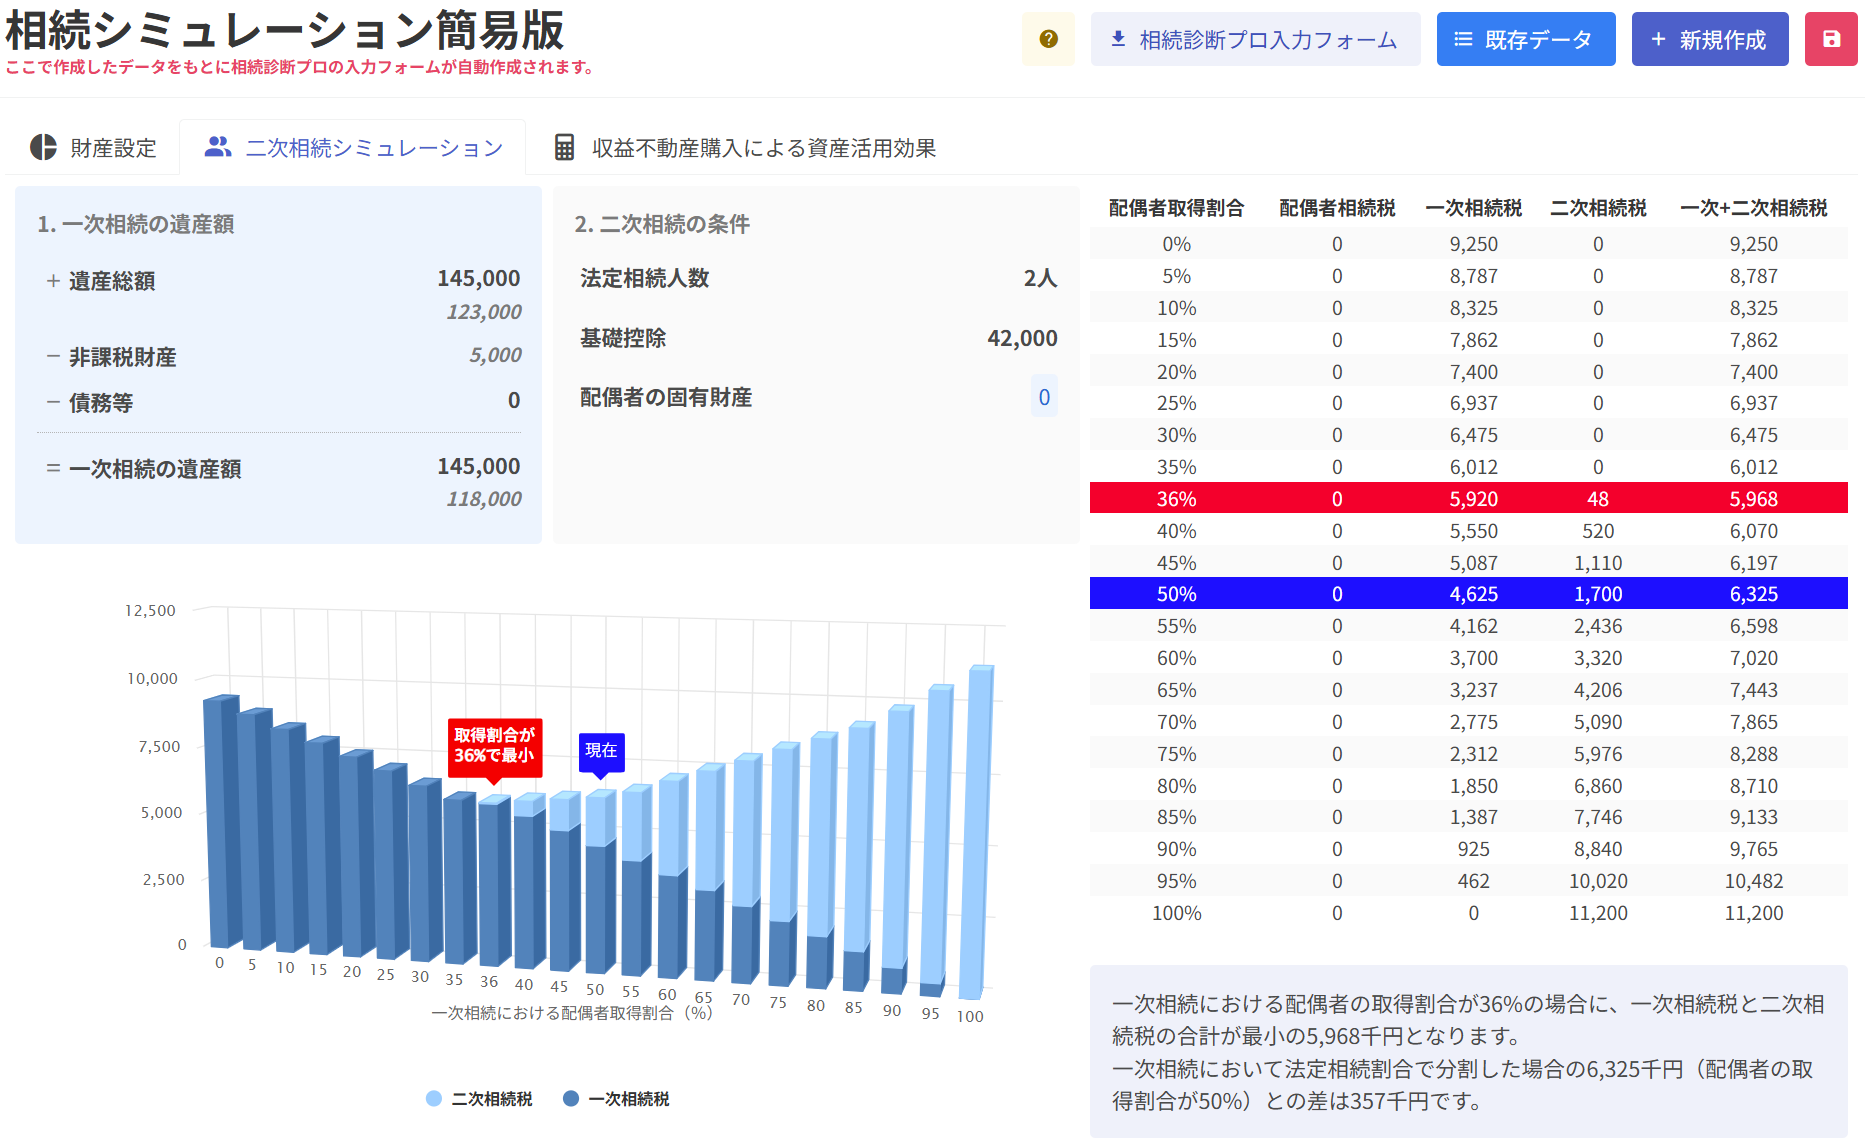This screenshot has height=1145, width=1865.
Task: Click the blue 現在 marker on chart
Action: pyautogui.click(x=601, y=751)
